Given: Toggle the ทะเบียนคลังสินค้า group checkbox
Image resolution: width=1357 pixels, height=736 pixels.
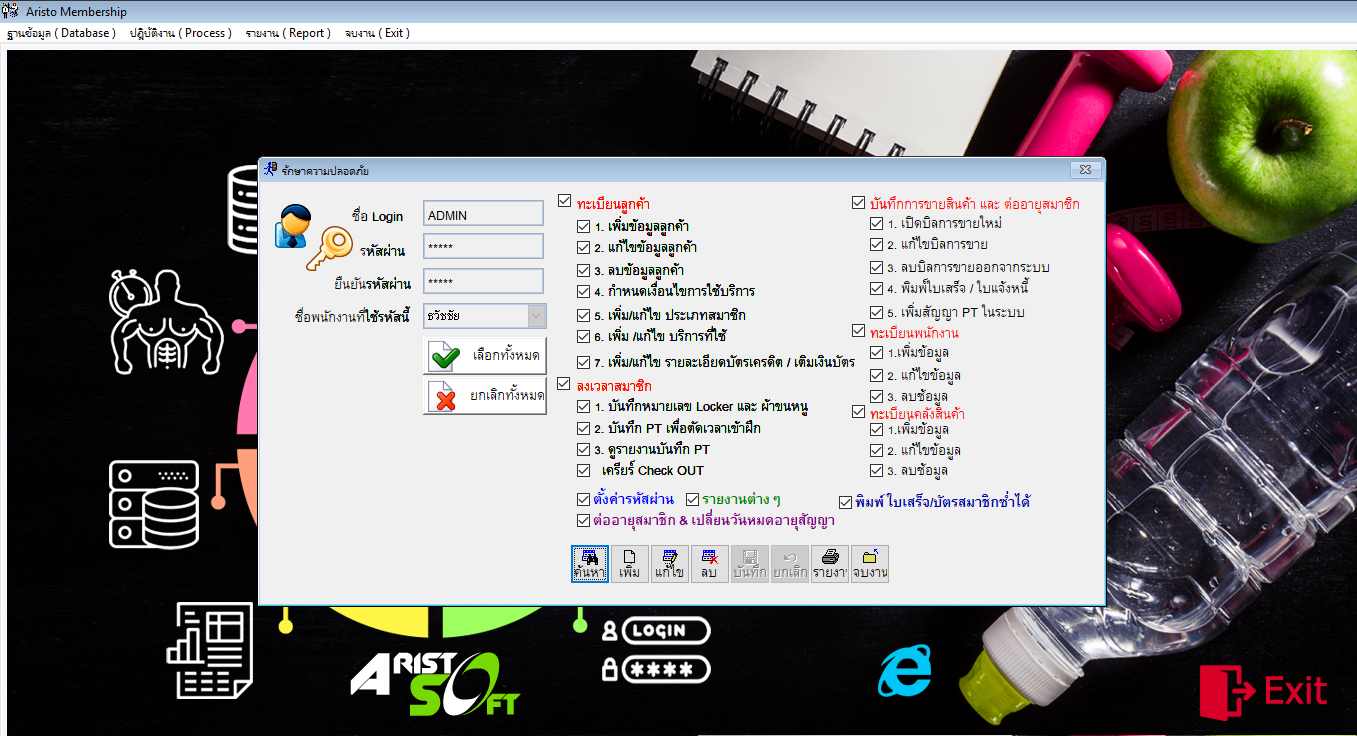Looking at the screenshot, I should [x=859, y=411].
